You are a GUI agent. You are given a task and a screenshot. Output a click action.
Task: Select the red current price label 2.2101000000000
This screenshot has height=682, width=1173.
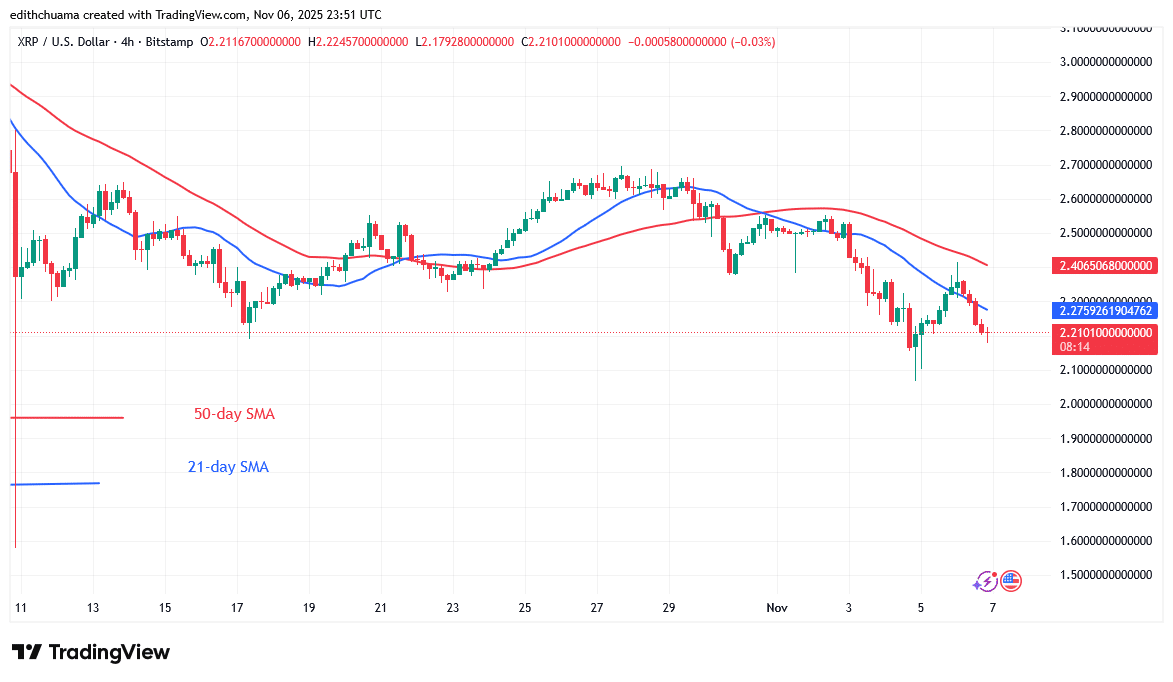click(1104, 334)
